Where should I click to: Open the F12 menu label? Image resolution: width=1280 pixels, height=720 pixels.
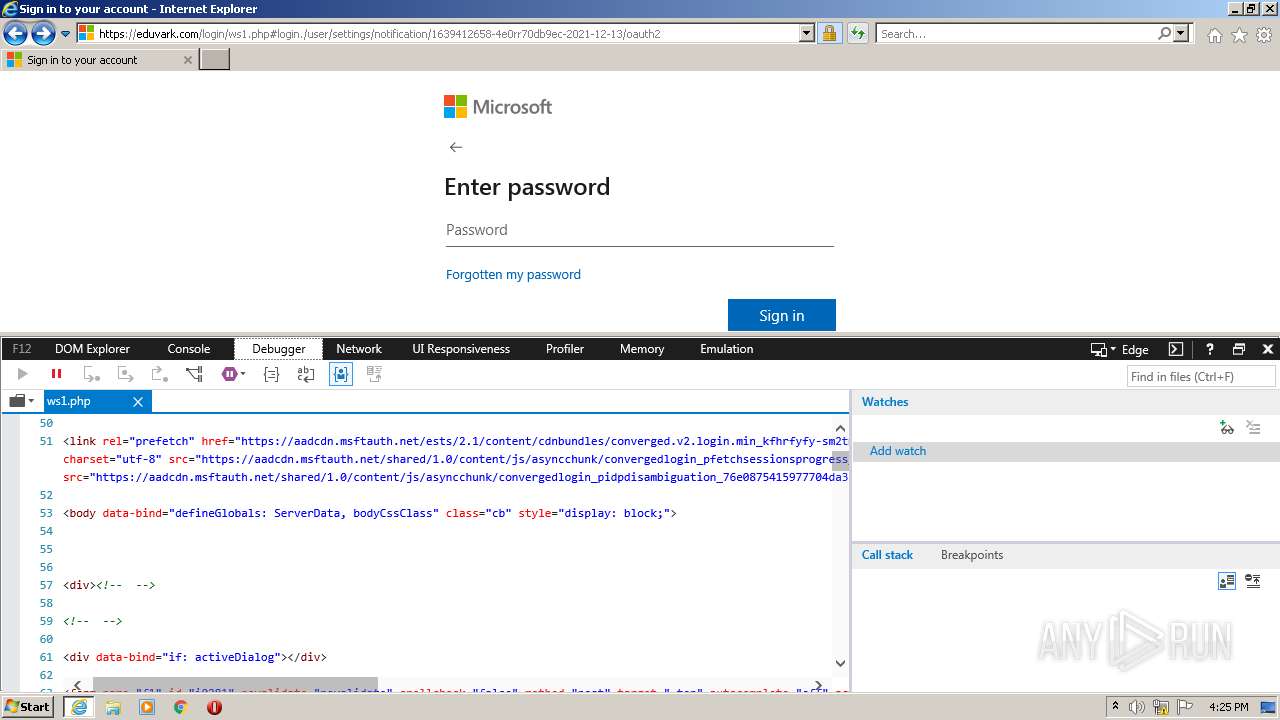tap(21, 349)
